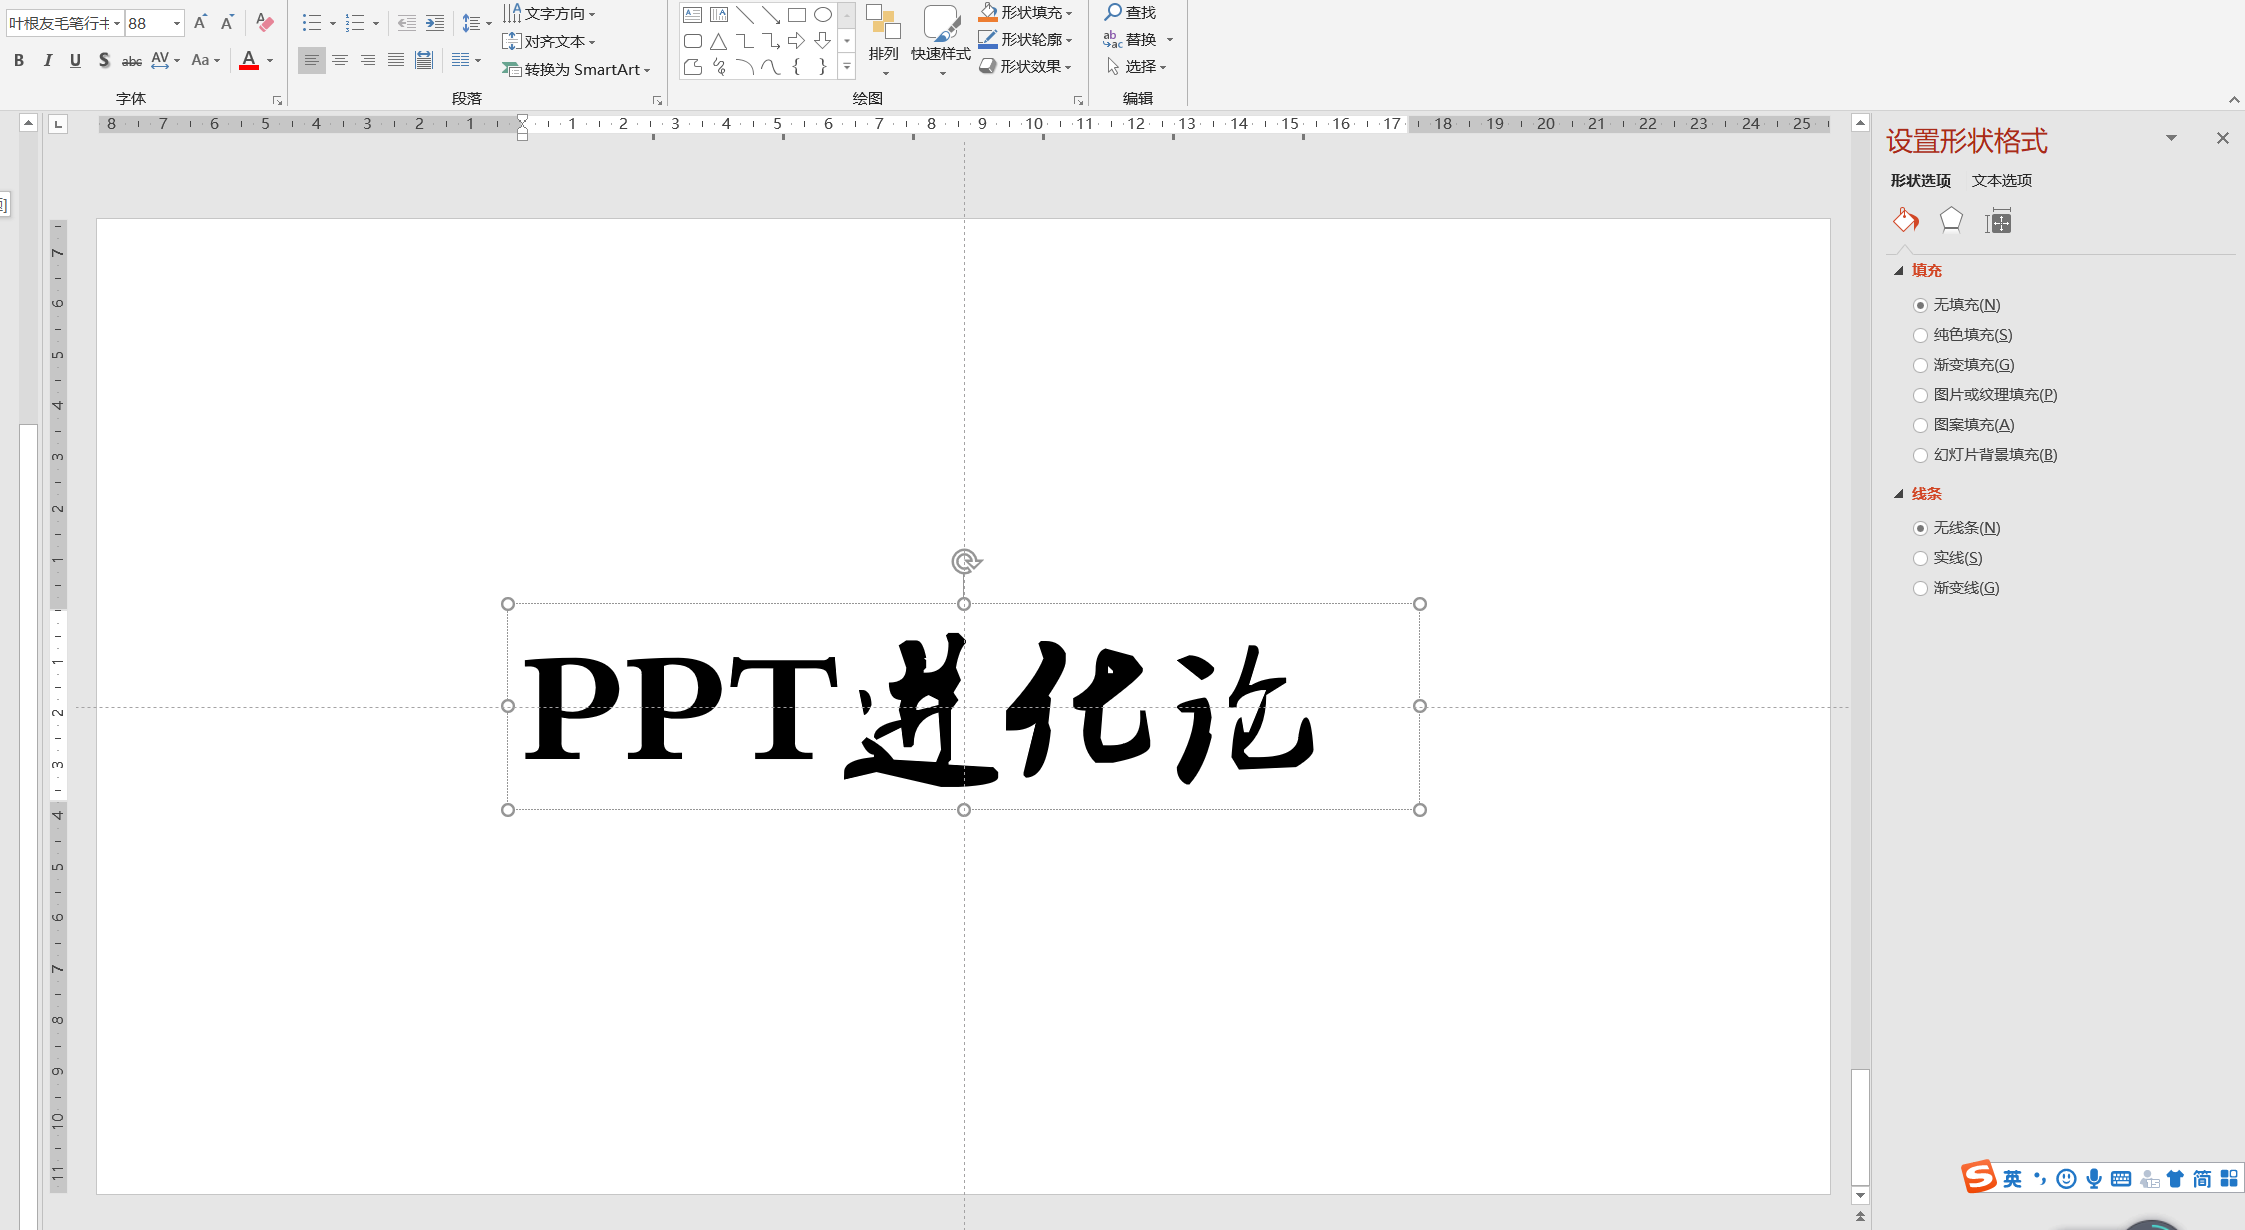This screenshot has height=1230, width=2245.
Task: Expand the shapes gallery
Action: pyautogui.click(x=847, y=67)
